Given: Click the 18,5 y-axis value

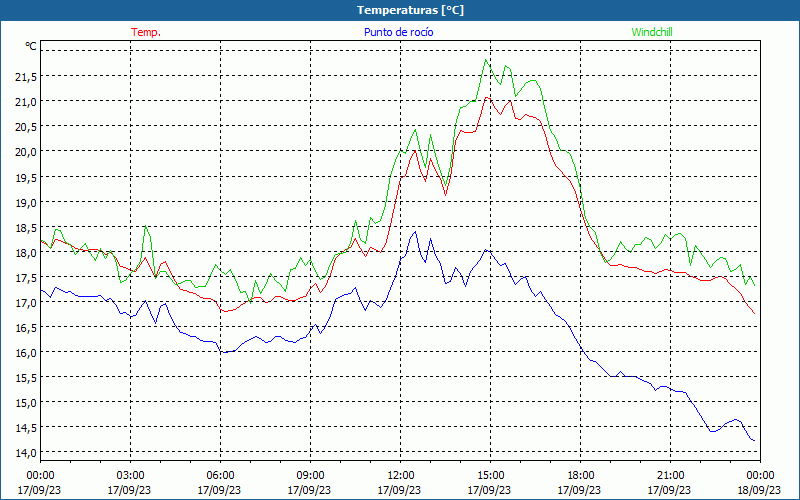Looking at the screenshot, I should pos(26,227).
